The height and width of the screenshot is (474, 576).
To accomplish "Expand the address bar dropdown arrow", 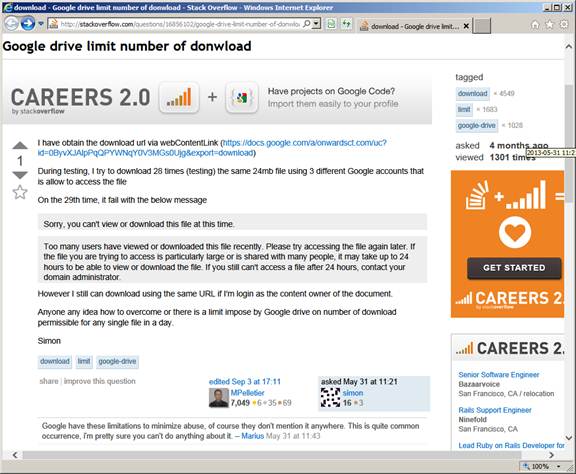I will (x=316, y=24).
